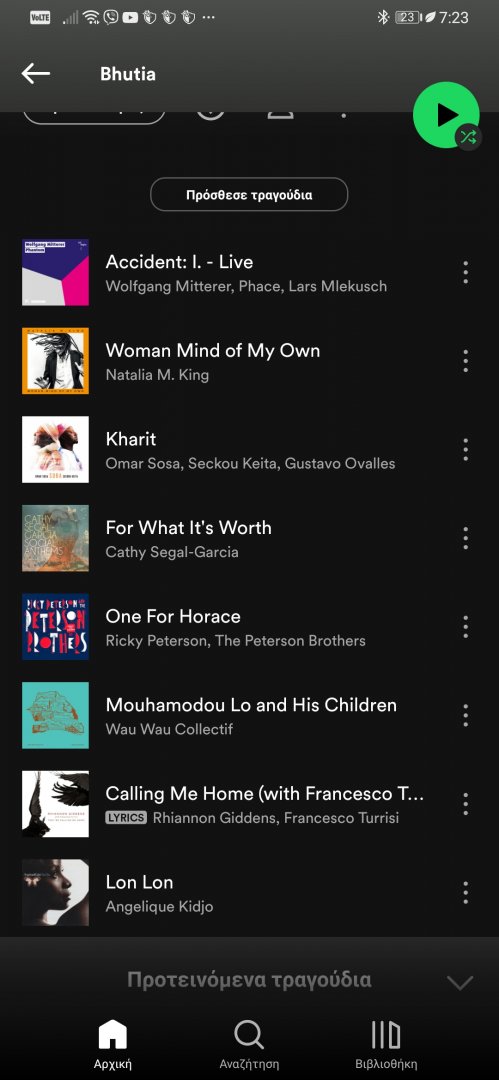Open more menu for One For Horace
The width and height of the screenshot is (499, 1080).
[466, 627]
